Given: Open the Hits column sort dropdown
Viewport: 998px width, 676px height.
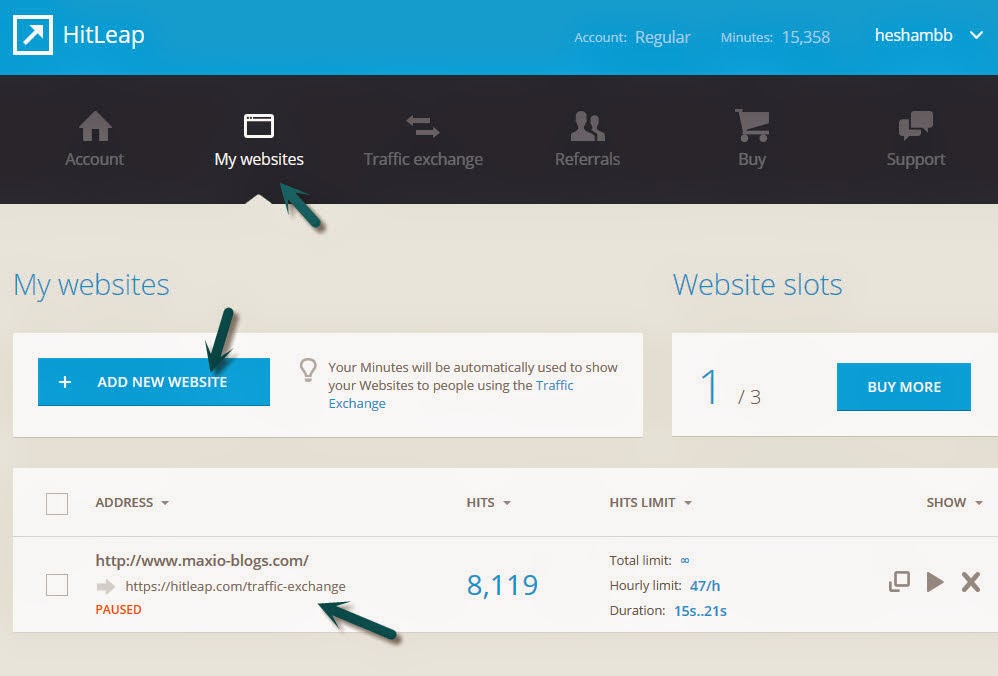Looking at the screenshot, I should coord(507,503).
